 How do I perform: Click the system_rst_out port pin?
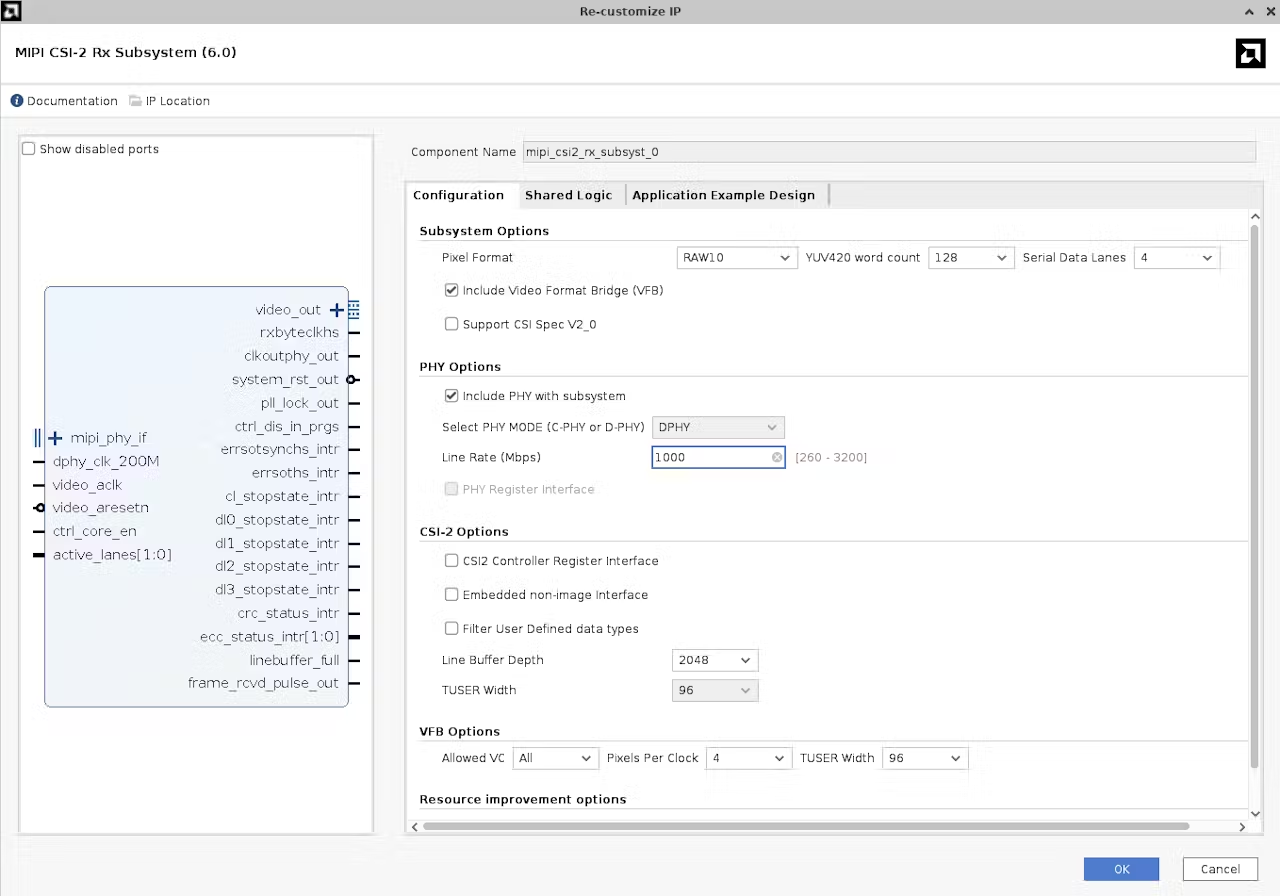coord(352,380)
